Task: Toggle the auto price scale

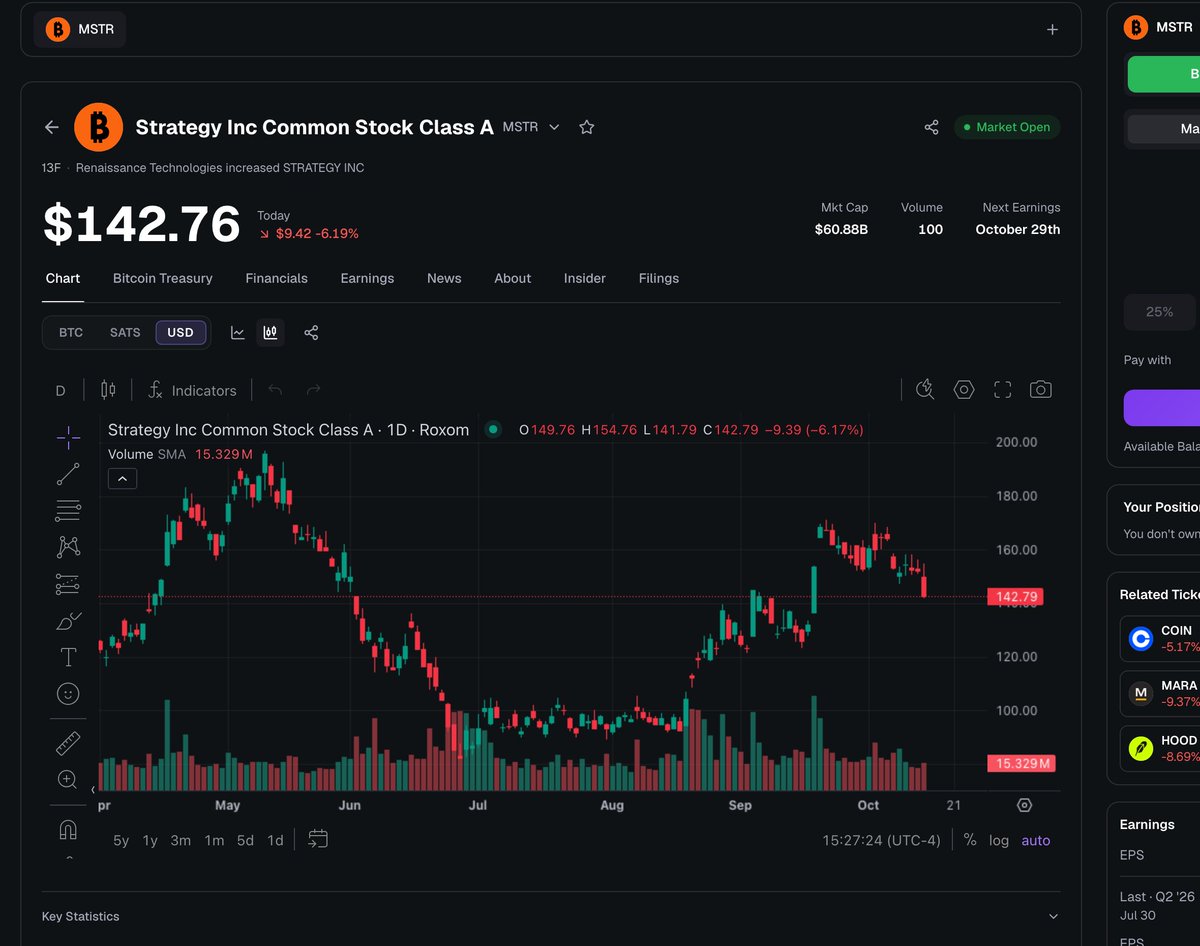Action: [x=1036, y=840]
